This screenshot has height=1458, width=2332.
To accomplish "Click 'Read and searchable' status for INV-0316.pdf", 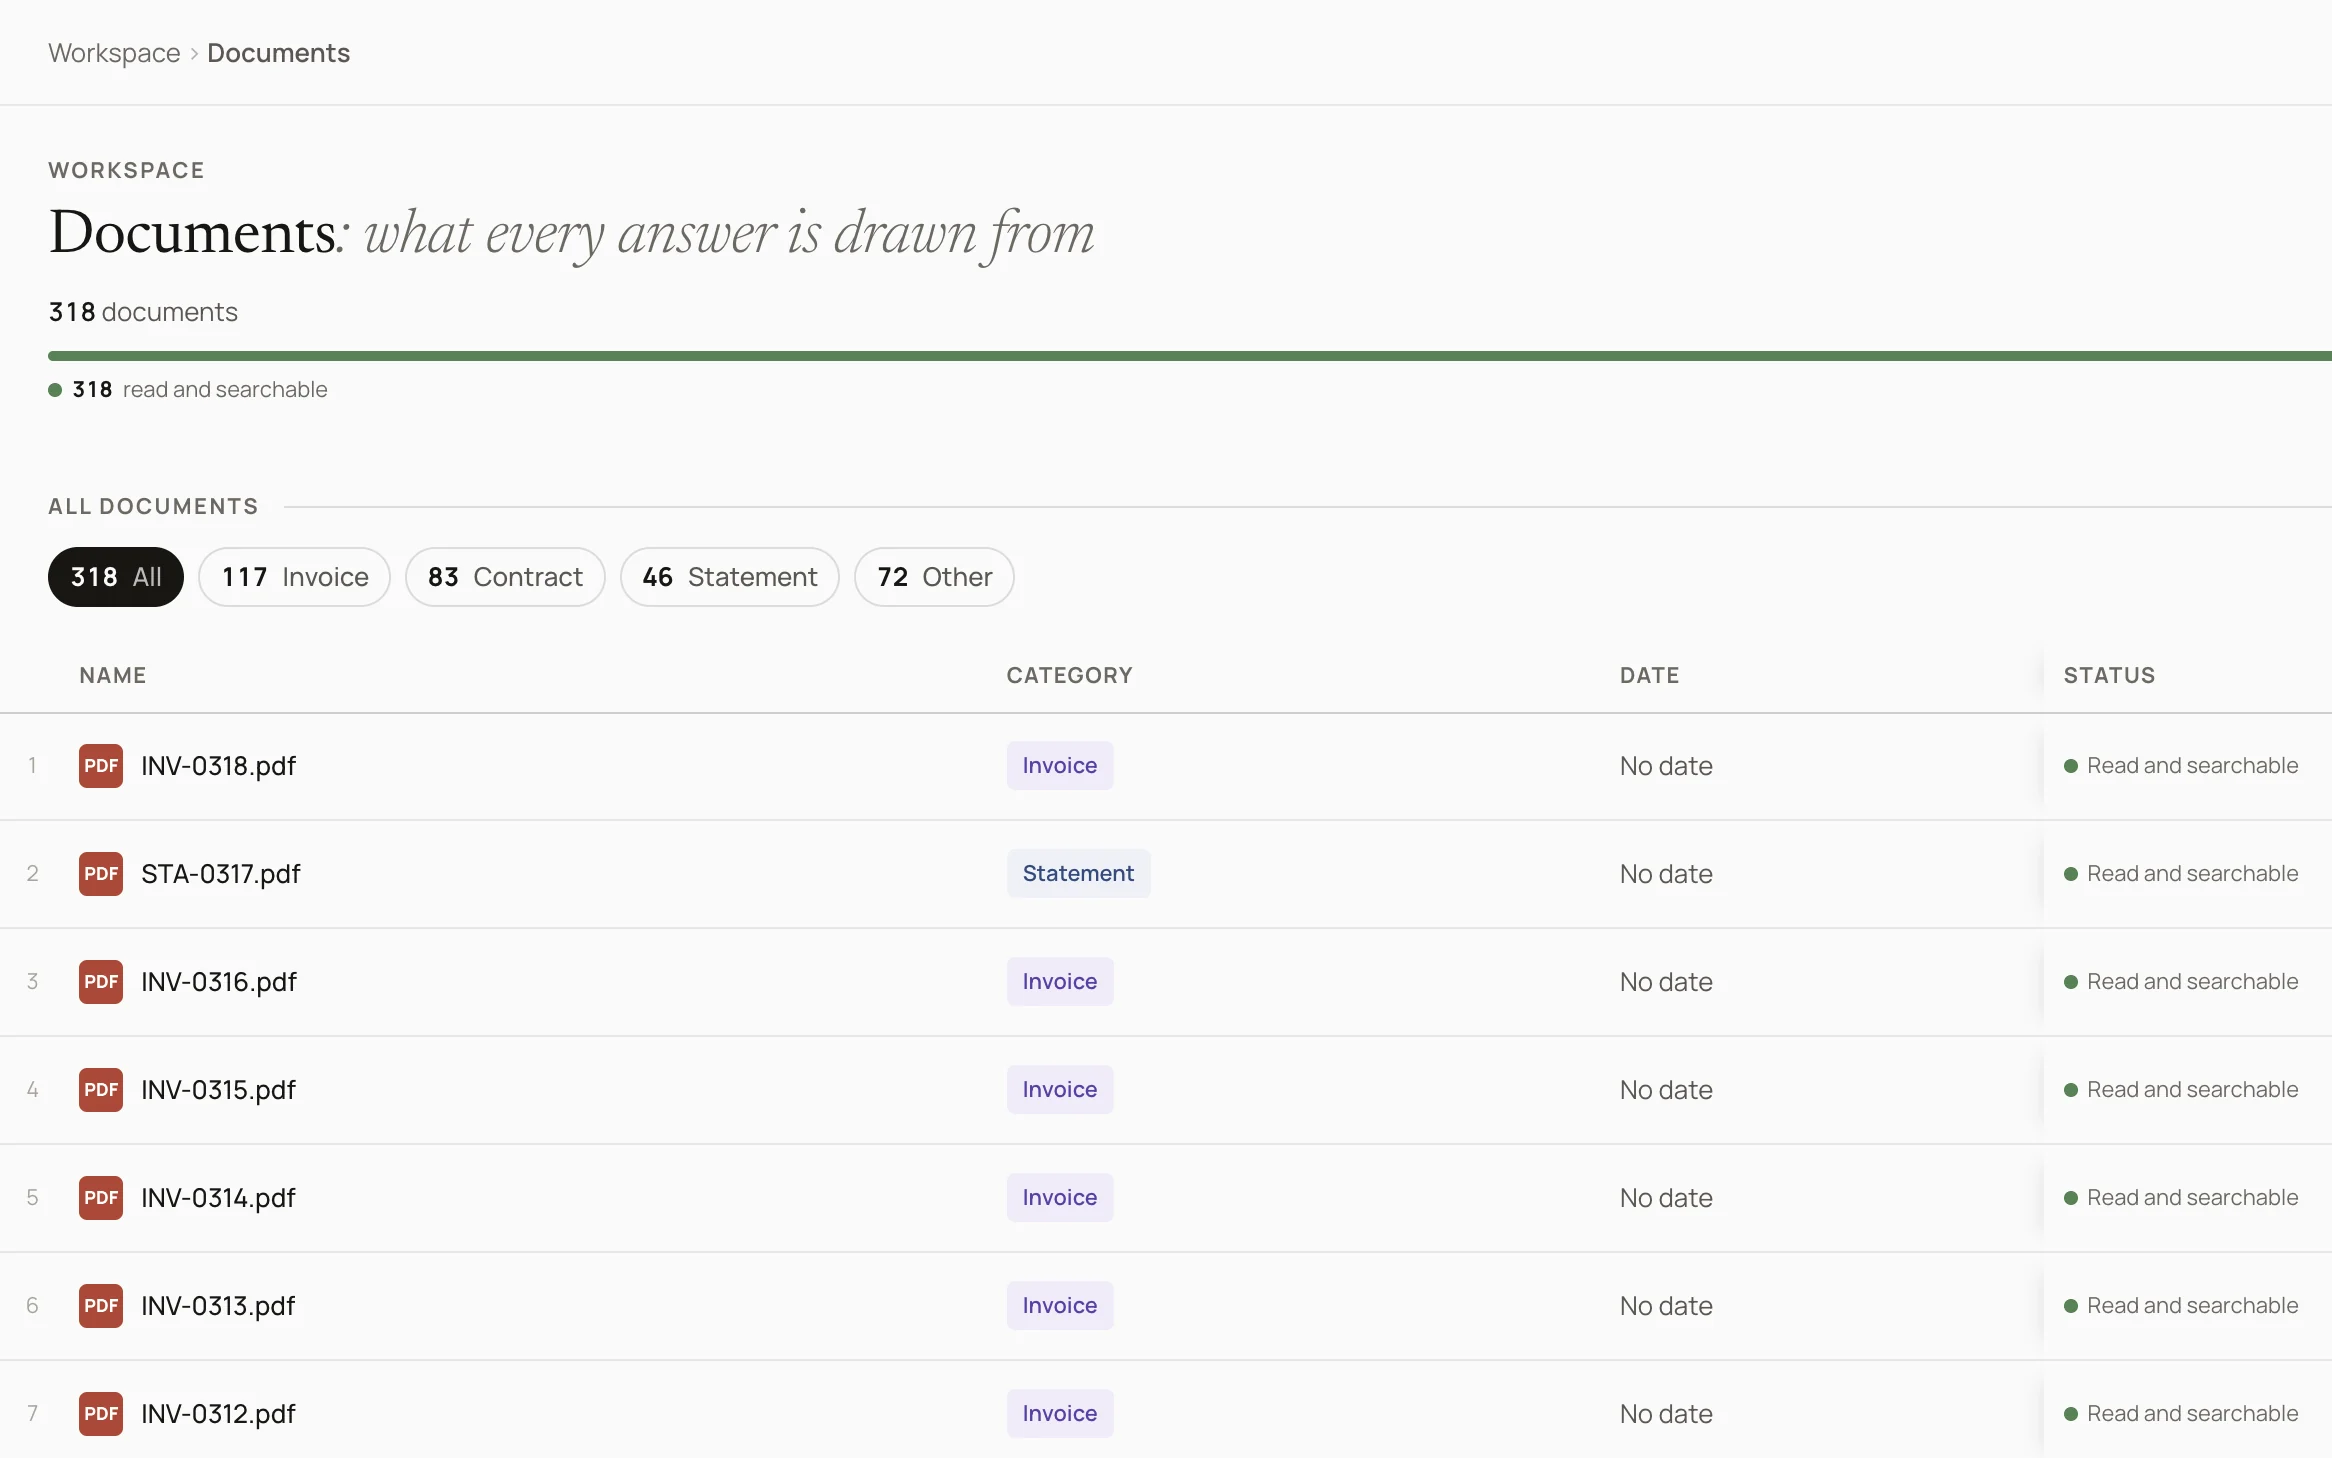I will click(x=2181, y=982).
